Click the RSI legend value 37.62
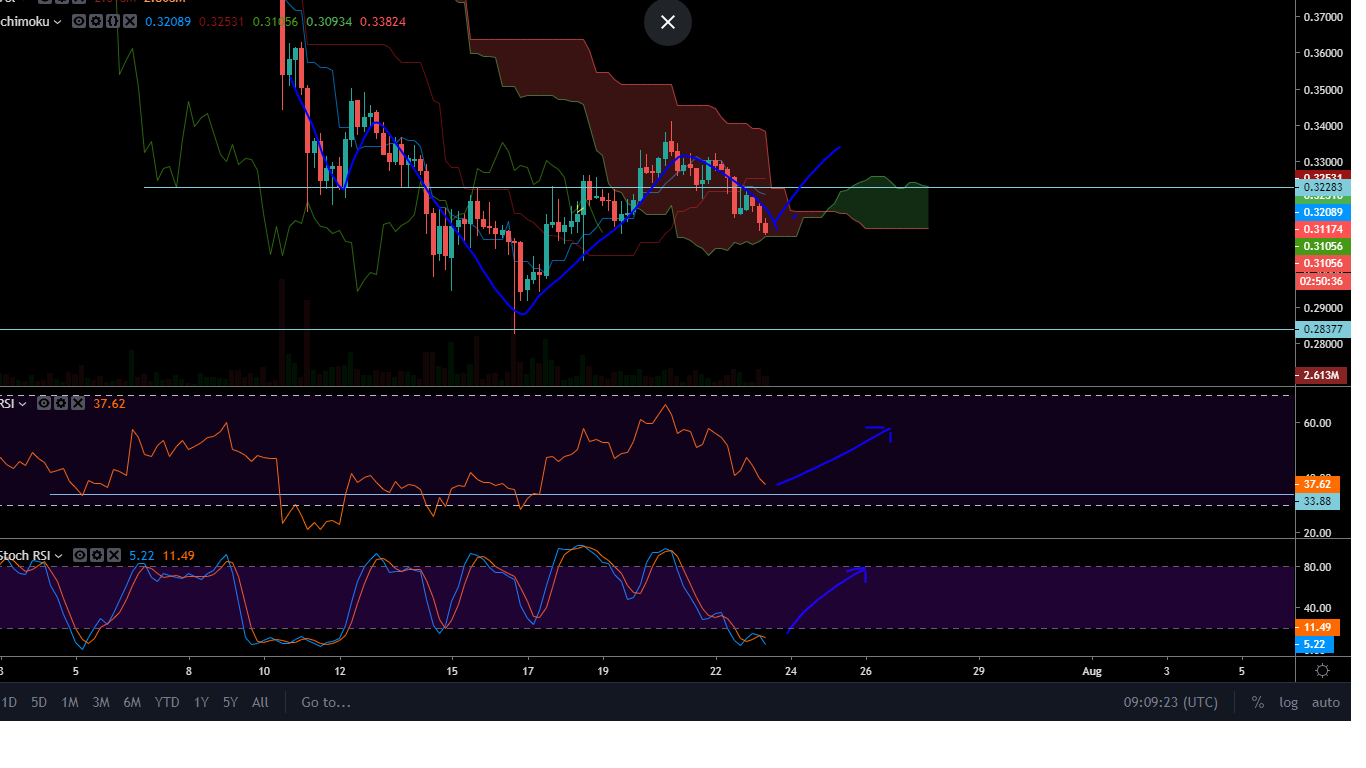This screenshot has height=768, width=1366. pos(109,403)
